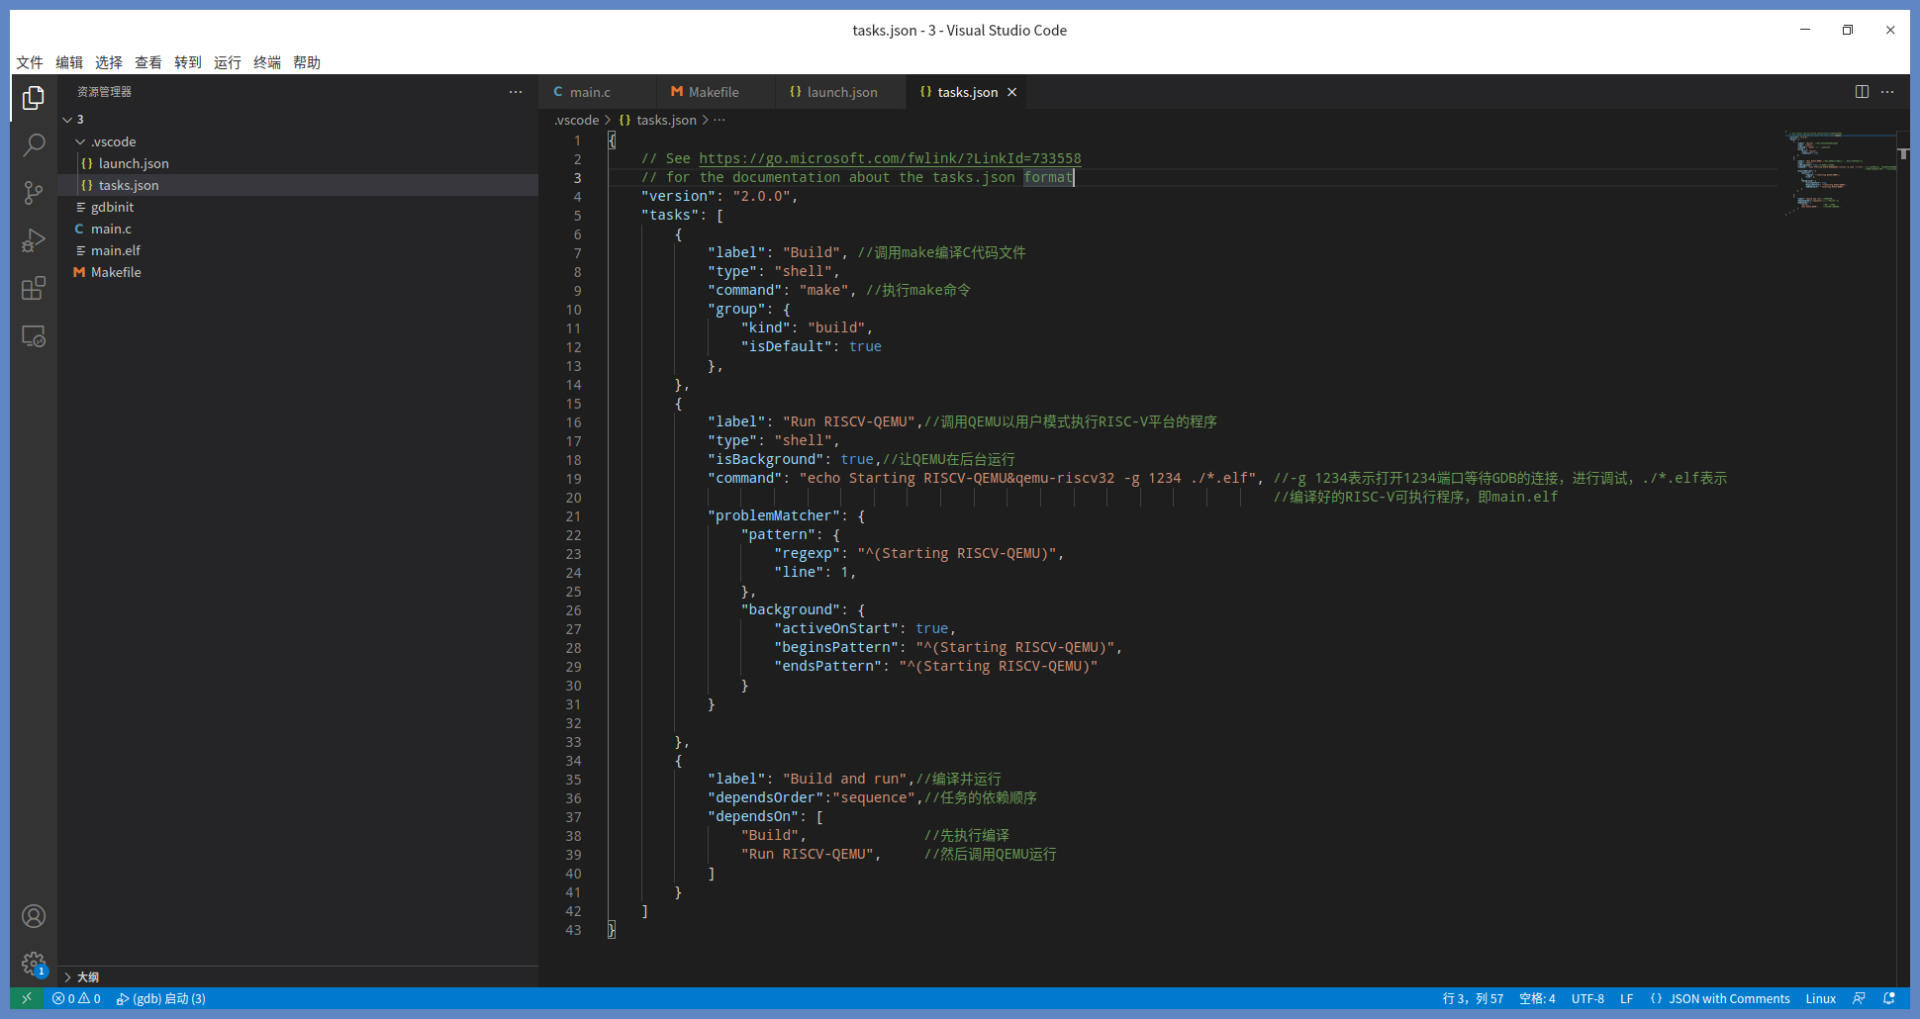Open the Run and Debug view
The height and width of the screenshot is (1019, 1920).
point(33,241)
